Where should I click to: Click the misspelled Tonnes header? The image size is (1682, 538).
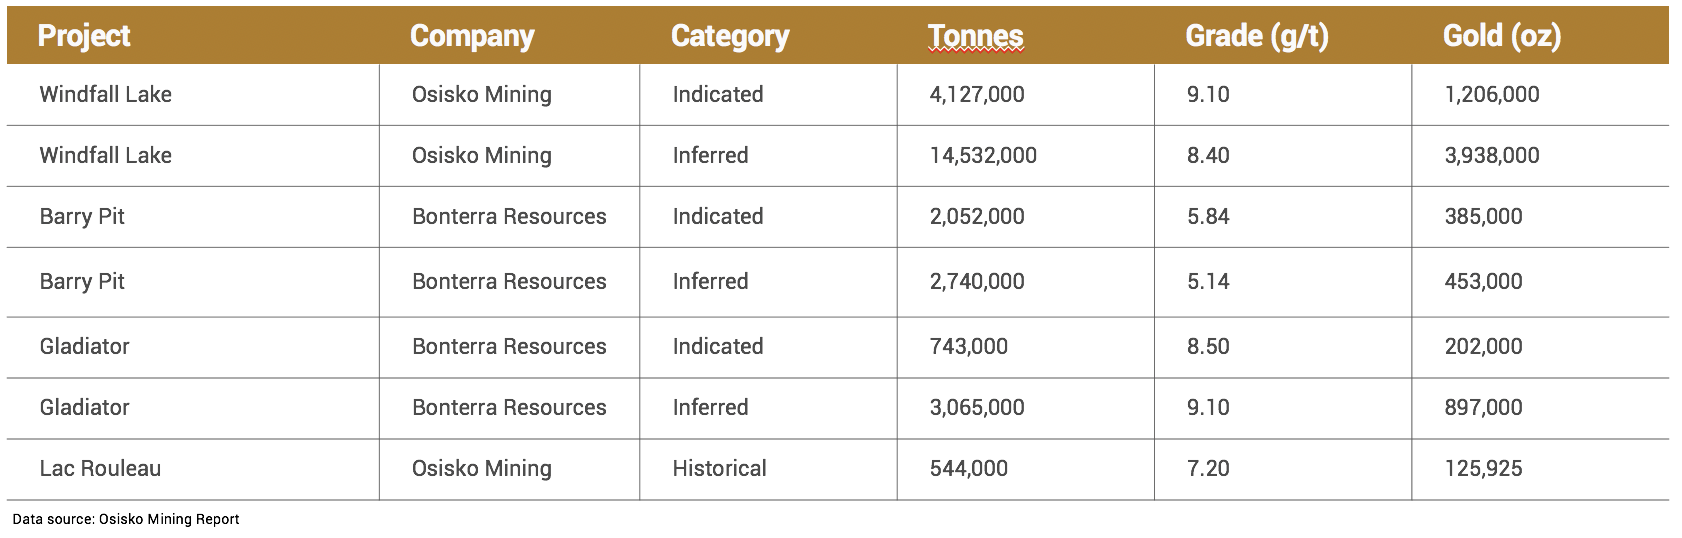coord(976,36)
